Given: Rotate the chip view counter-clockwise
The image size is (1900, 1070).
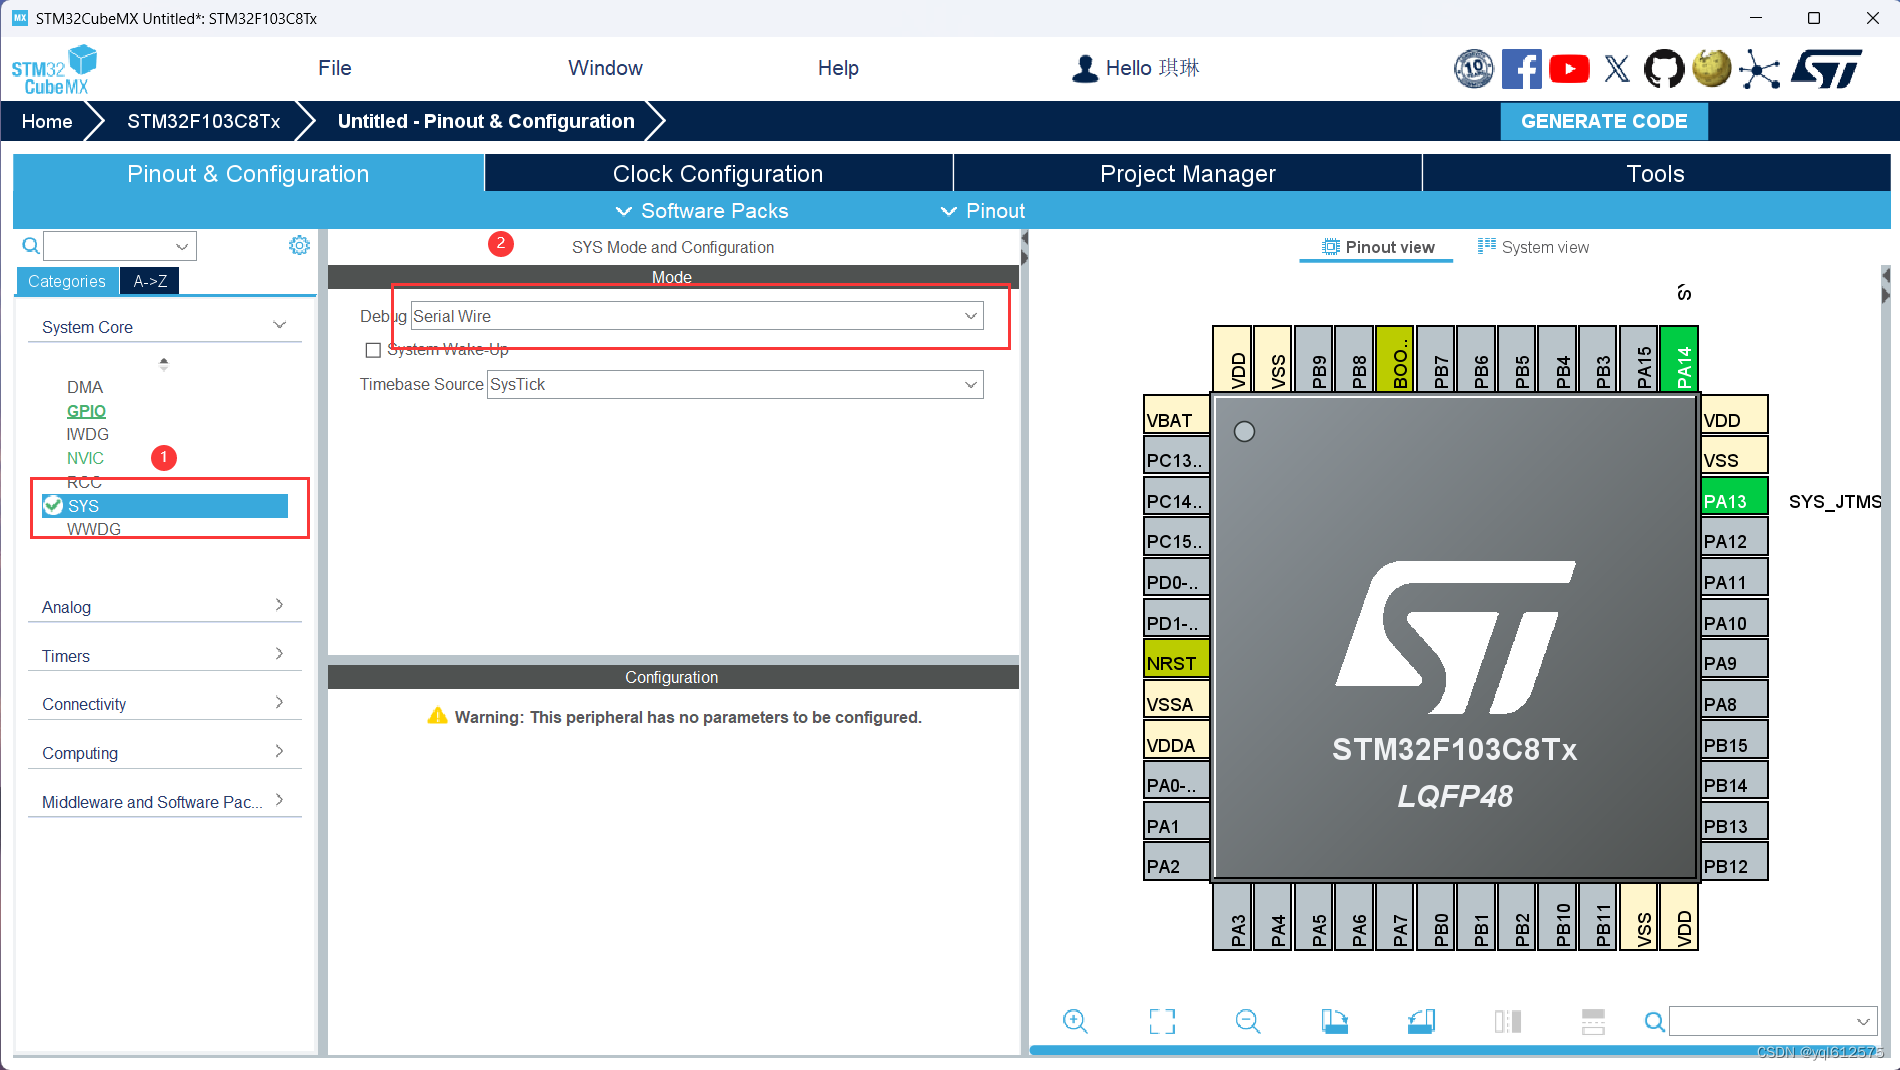Looking at the screenshot, I should tap(1421, 1021).
